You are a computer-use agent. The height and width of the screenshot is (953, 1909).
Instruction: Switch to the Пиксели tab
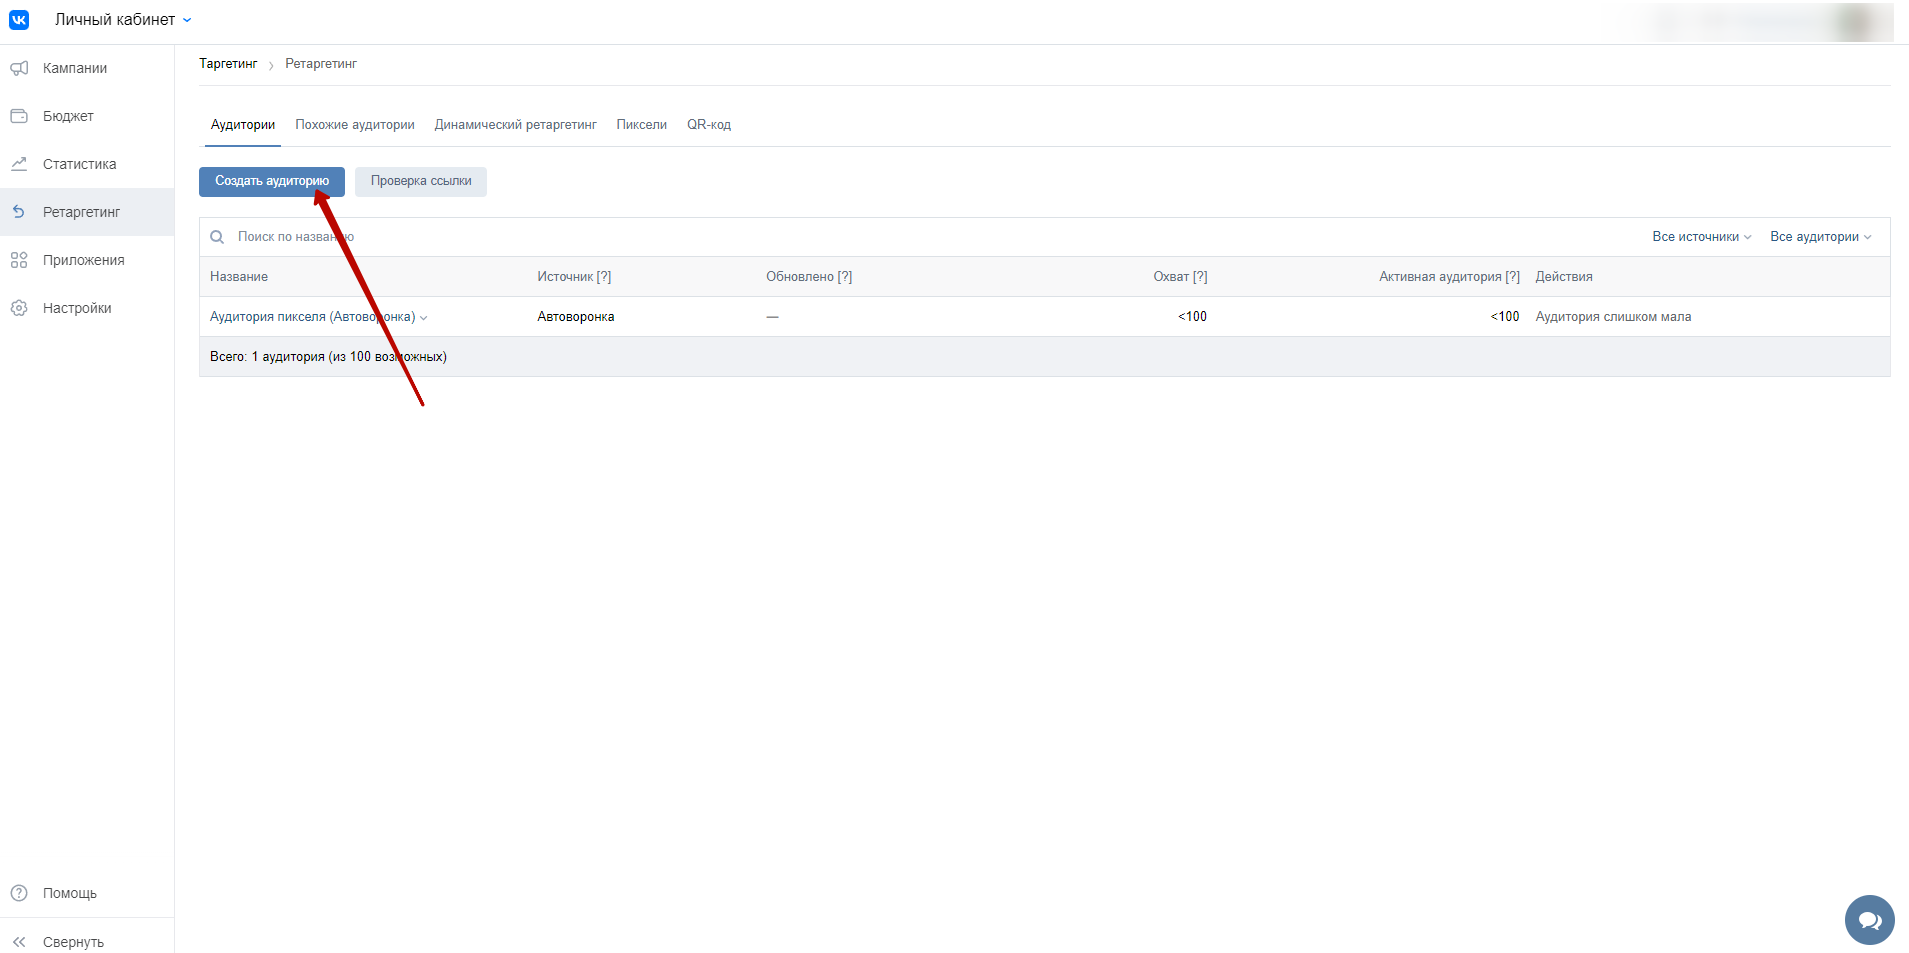641,125
